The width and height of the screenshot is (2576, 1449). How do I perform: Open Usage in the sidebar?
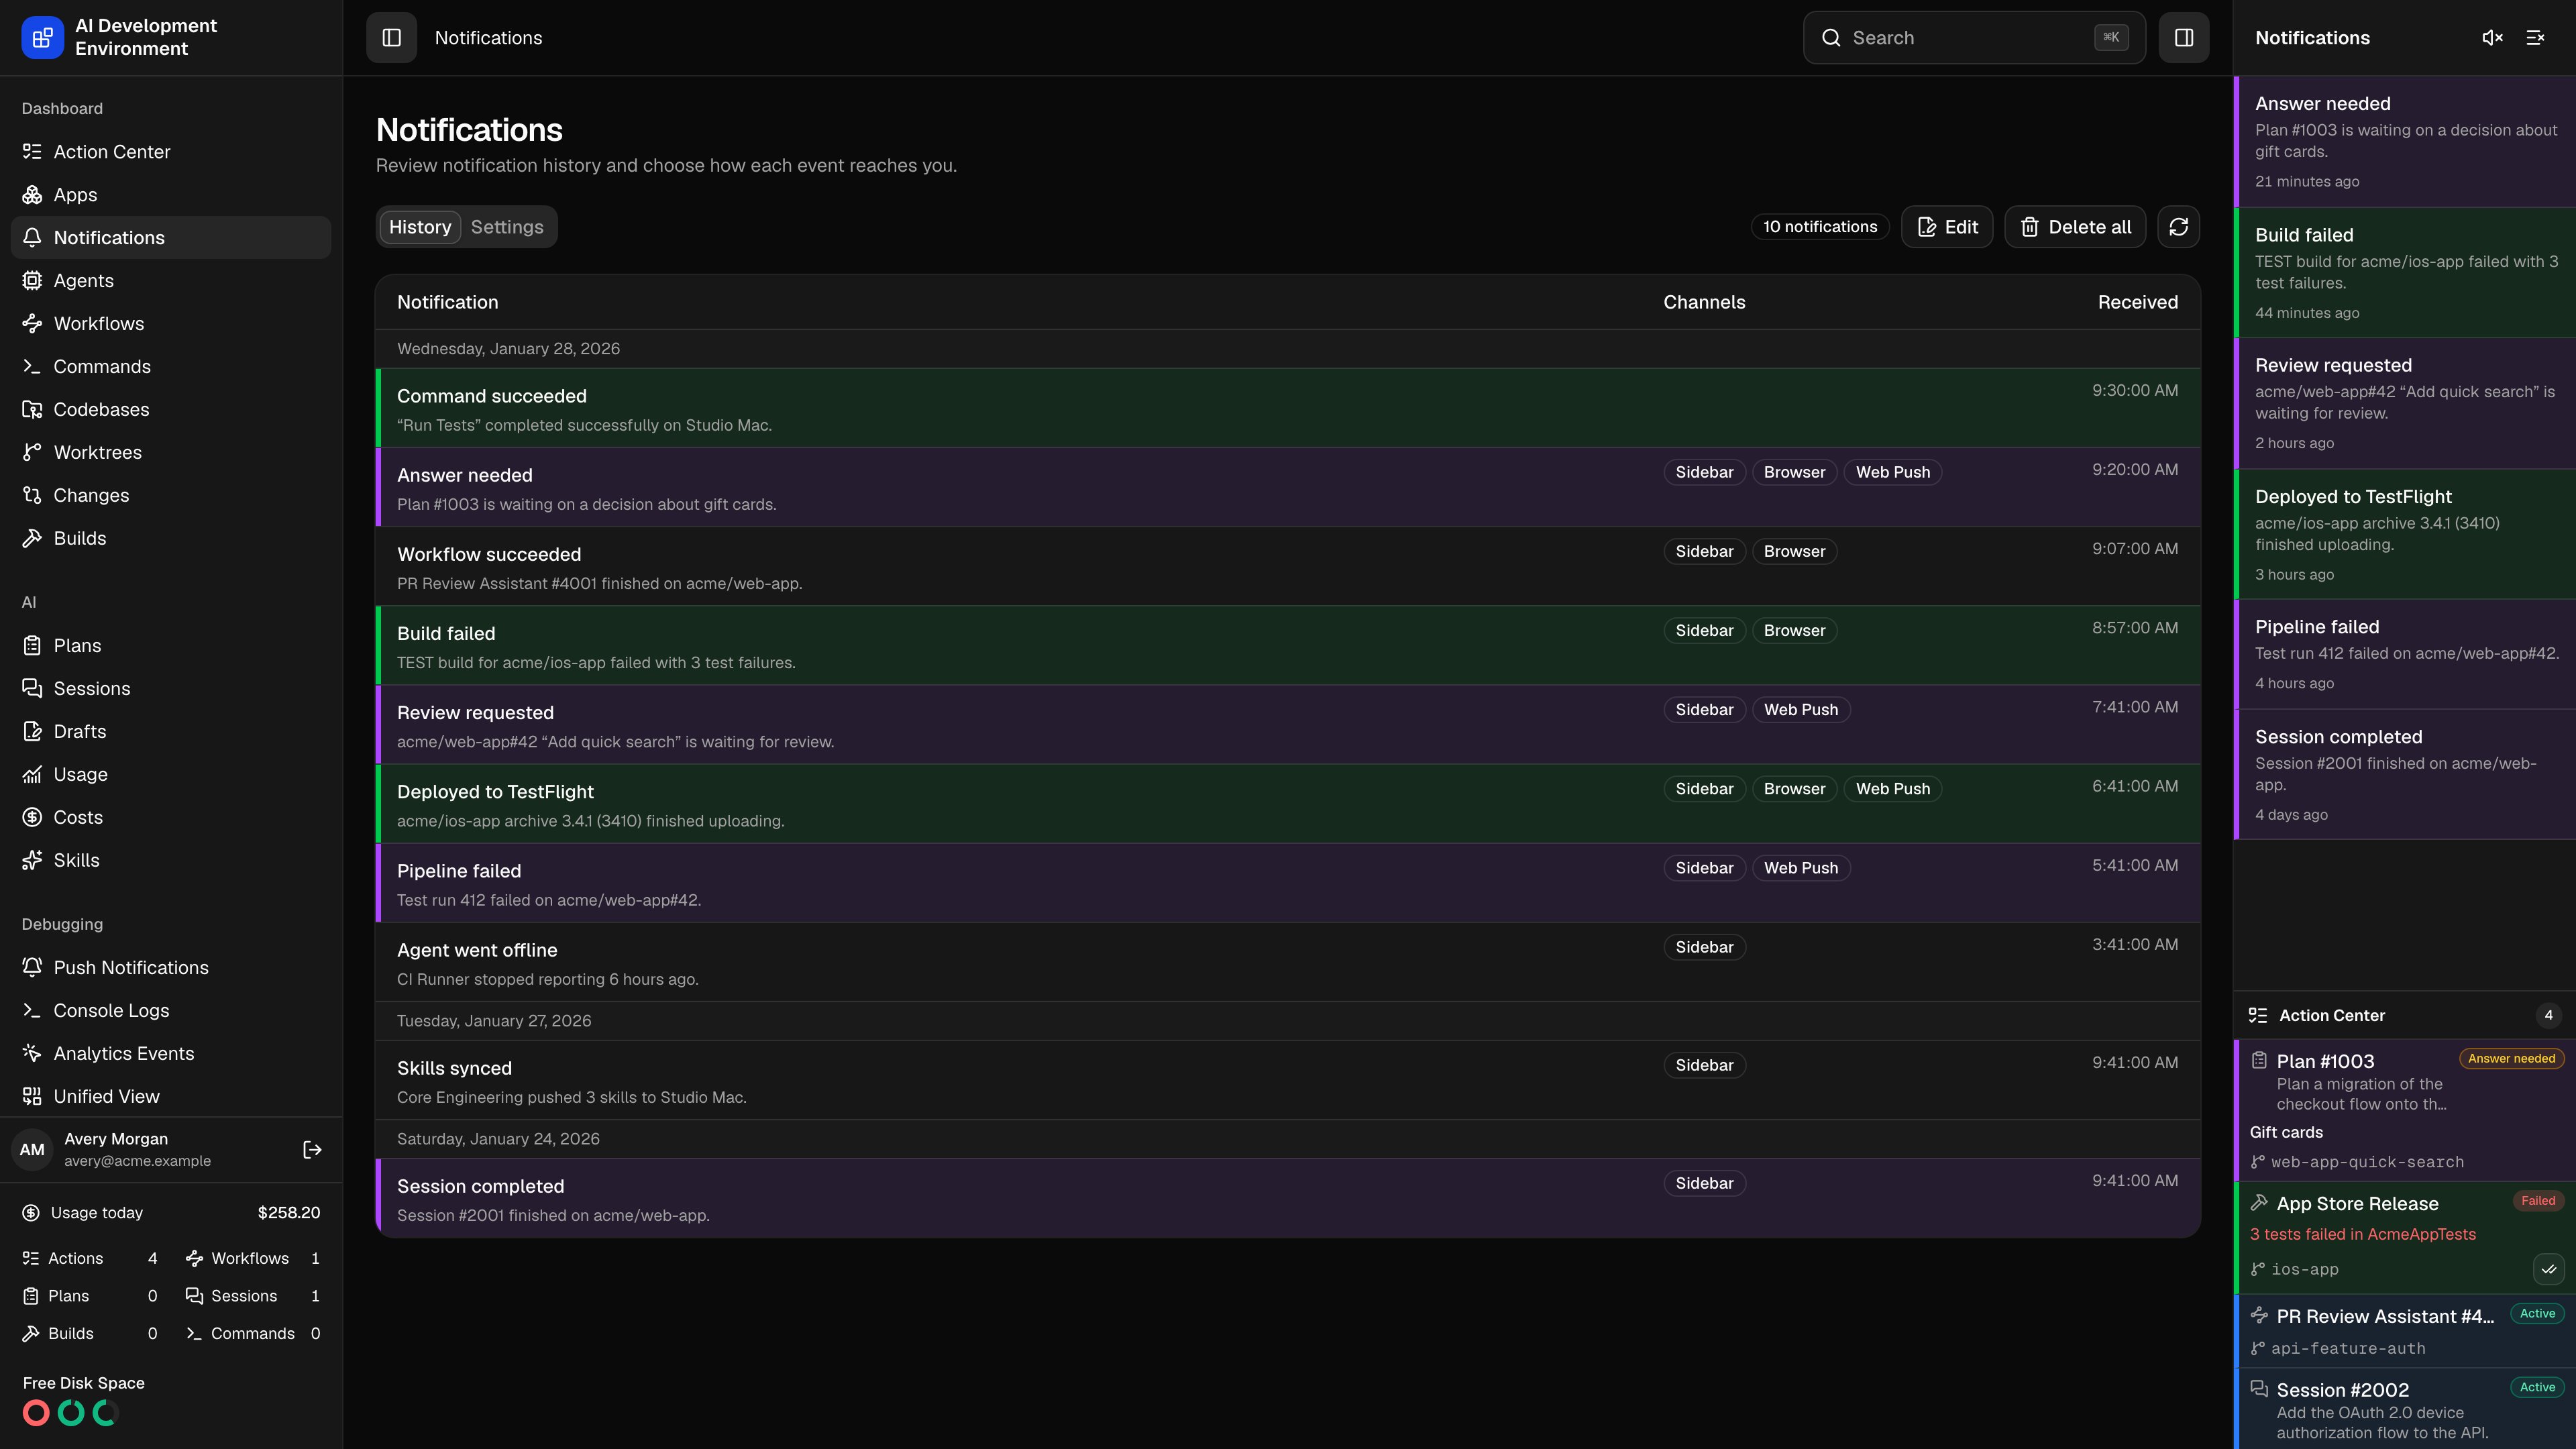tap(171, 775)
